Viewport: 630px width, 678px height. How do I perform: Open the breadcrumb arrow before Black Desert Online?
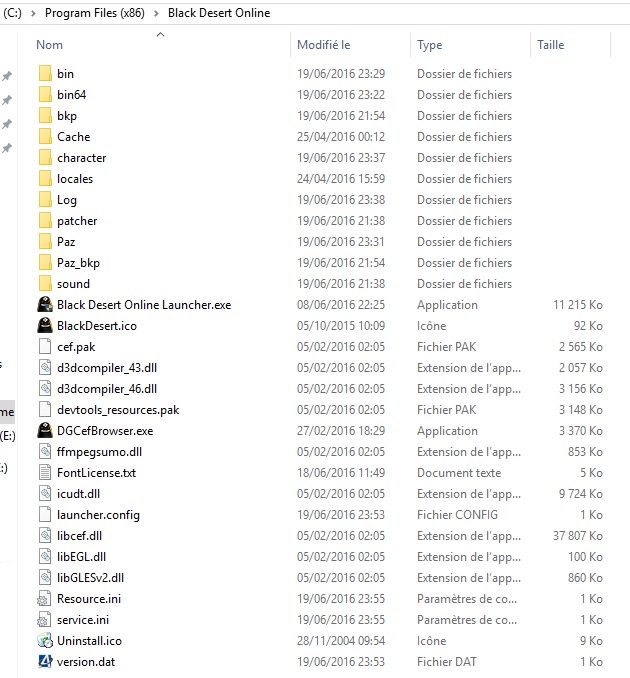pyautogui.click(x=154, y=13)
